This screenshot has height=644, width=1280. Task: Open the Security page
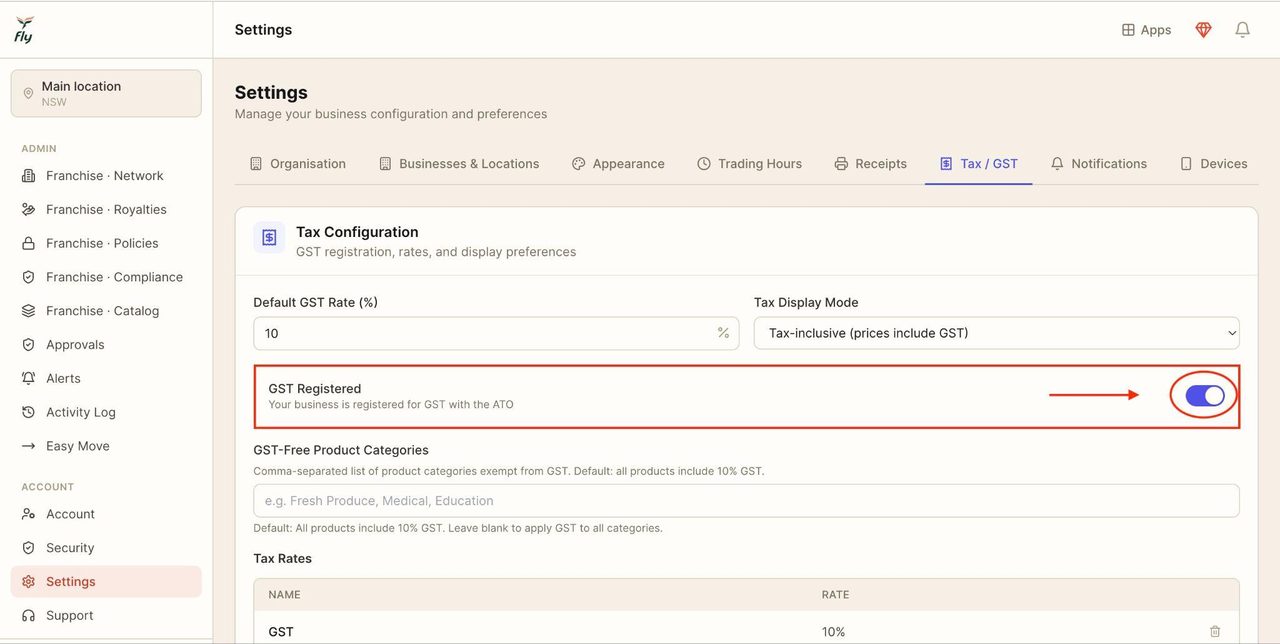106,548
